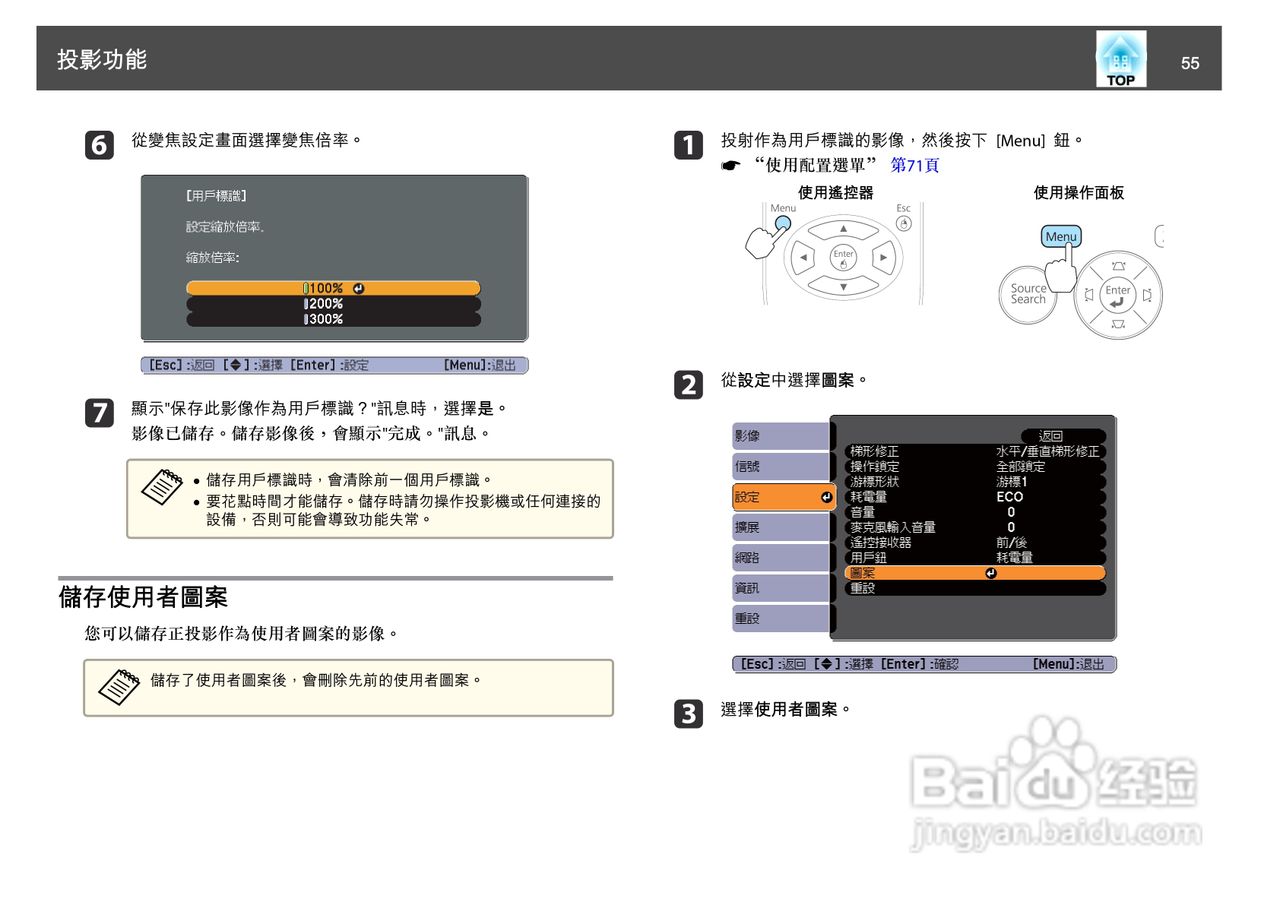Click the enter symbol in the 圖案 row
Viewport: 1280px width, 905px height.
click(990, 573)
